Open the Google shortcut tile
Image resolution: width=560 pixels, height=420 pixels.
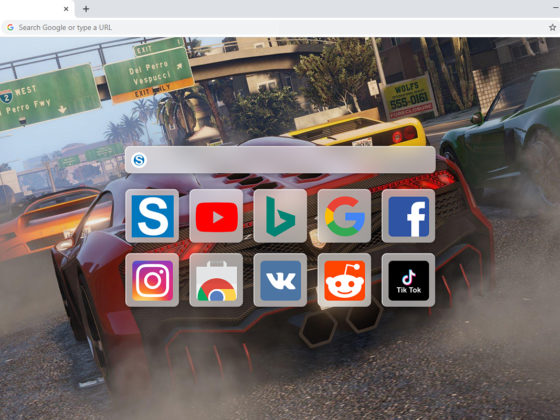pos(344,216)
